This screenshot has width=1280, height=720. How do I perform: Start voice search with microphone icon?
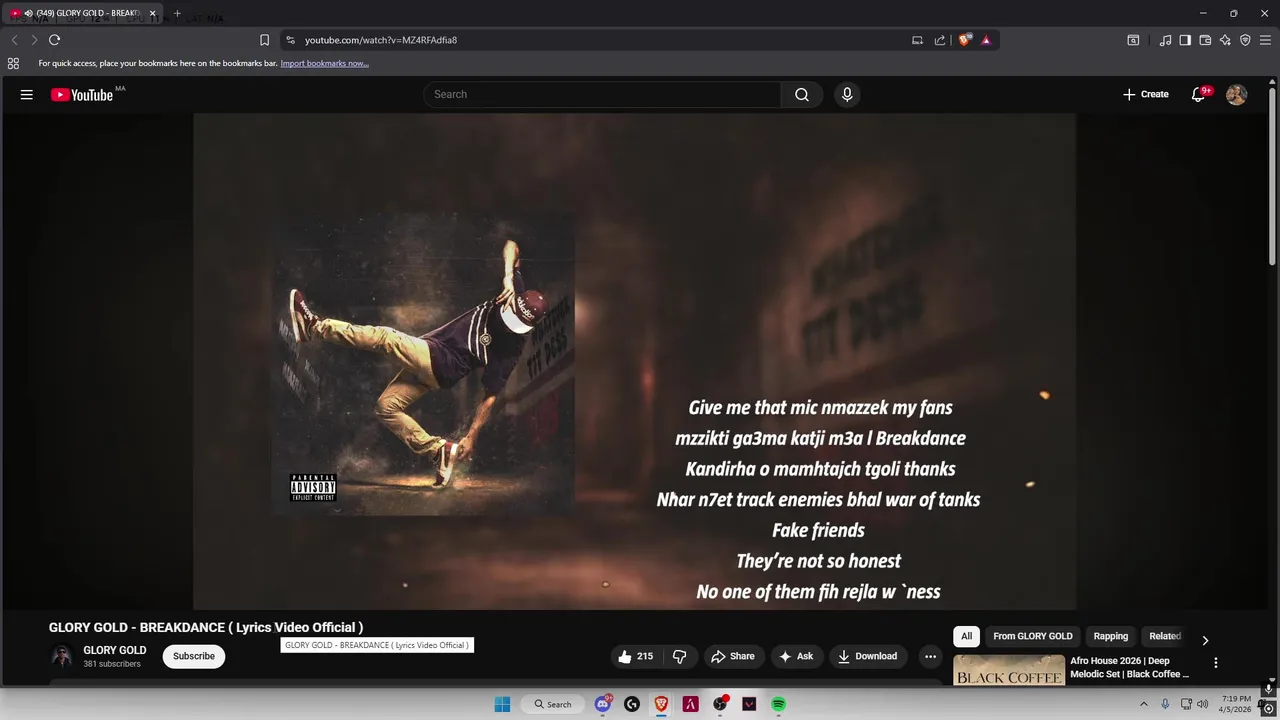pos(847,94)
